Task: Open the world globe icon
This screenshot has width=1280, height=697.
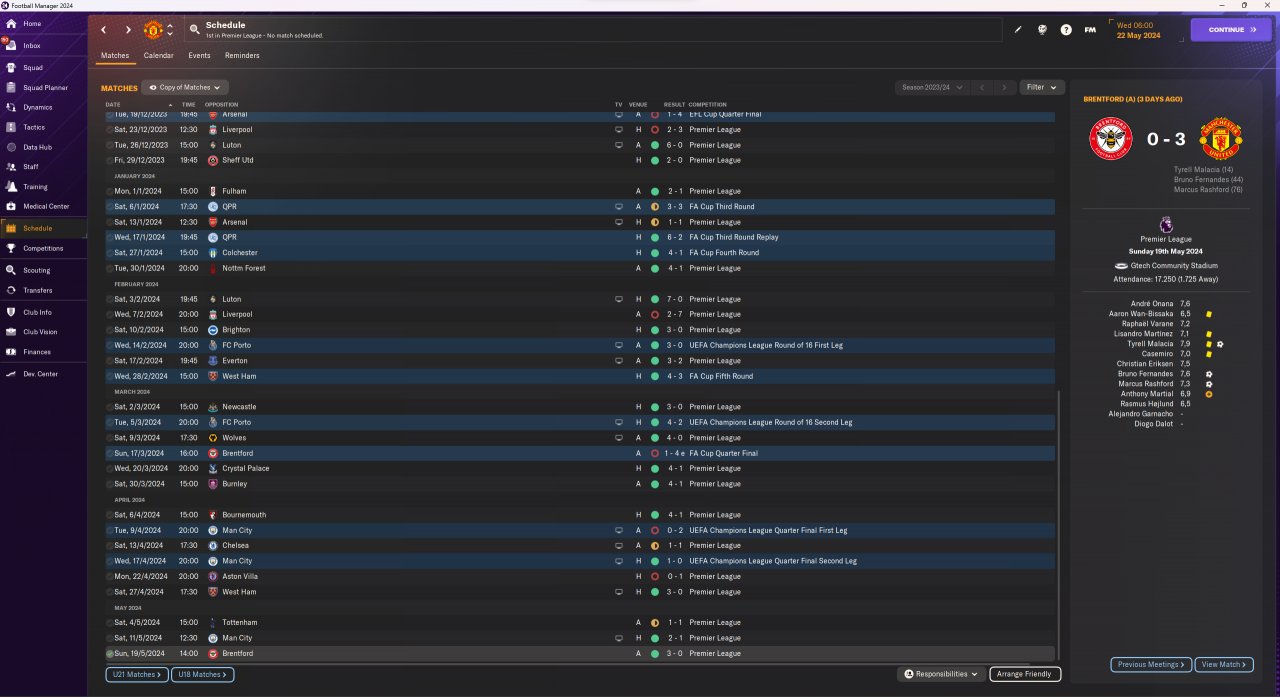Action: [1042, 30]
